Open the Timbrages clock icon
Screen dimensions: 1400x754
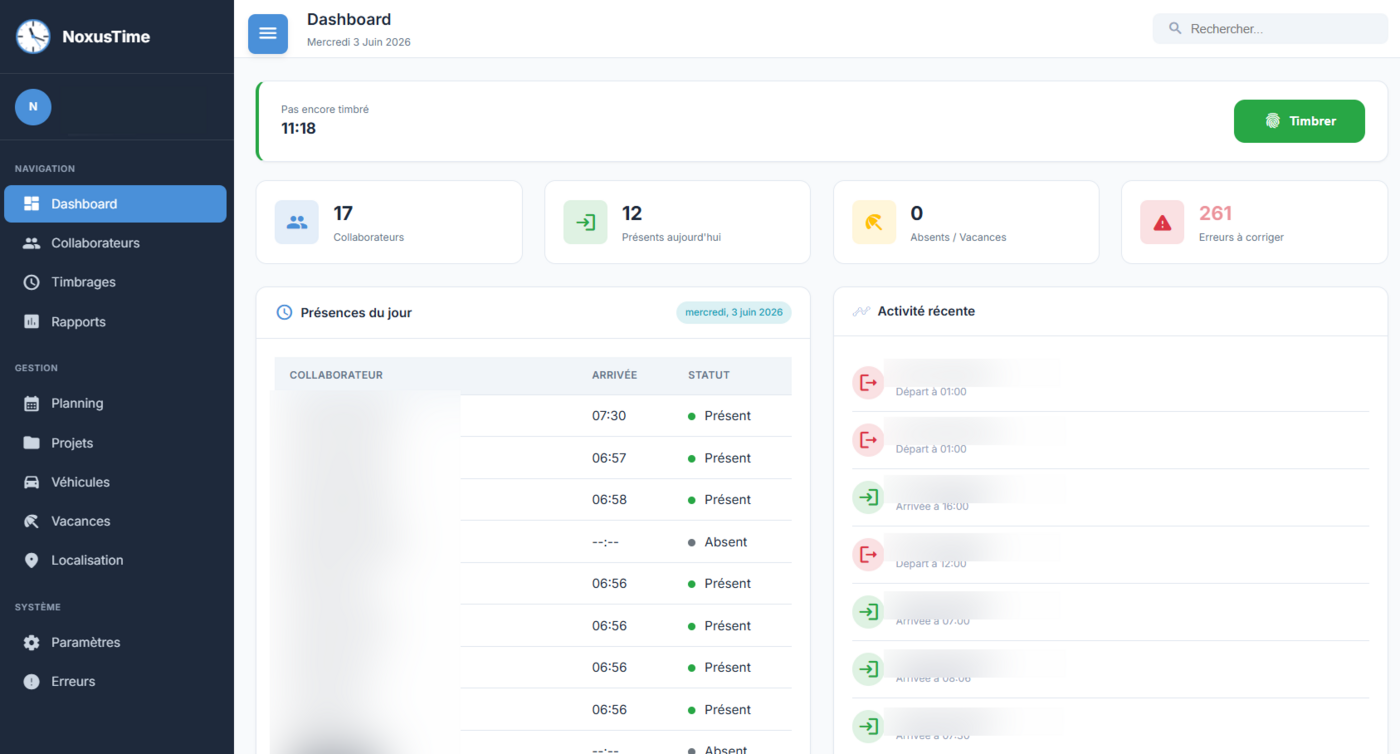[x=32, y=282]
